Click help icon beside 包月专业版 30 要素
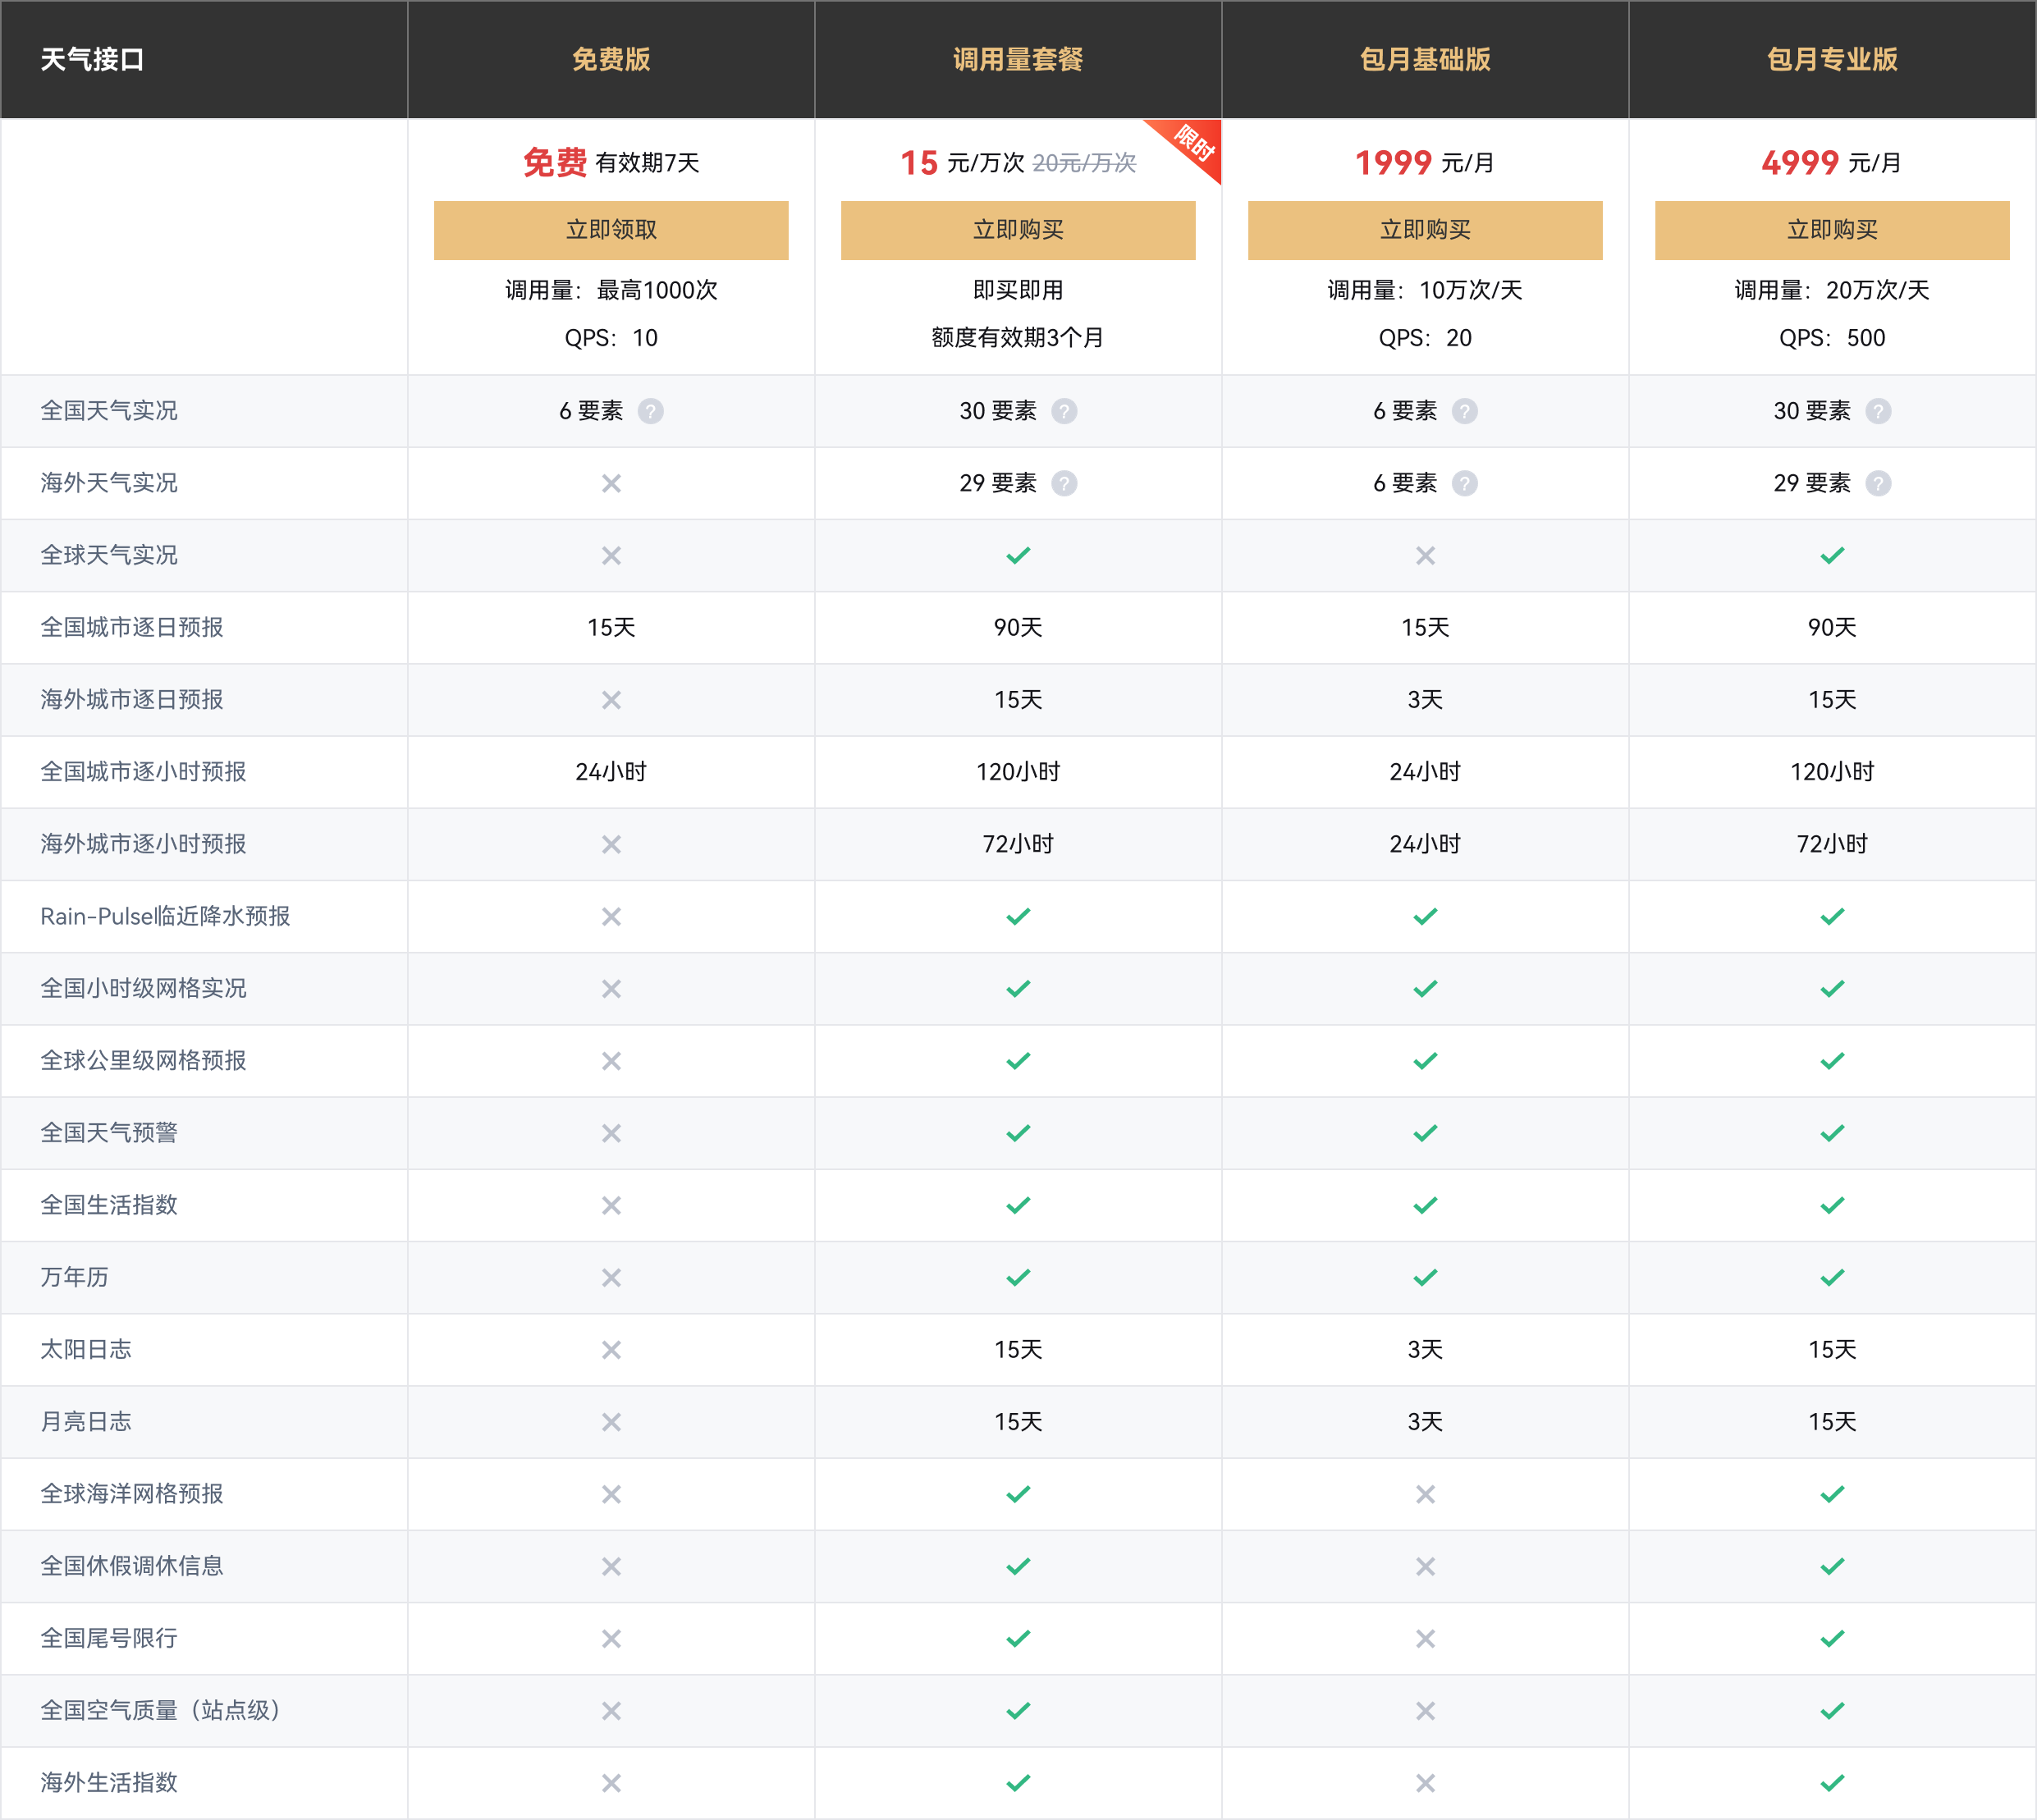This screenshot has height=1820, width=2037. pos(1879,411)
